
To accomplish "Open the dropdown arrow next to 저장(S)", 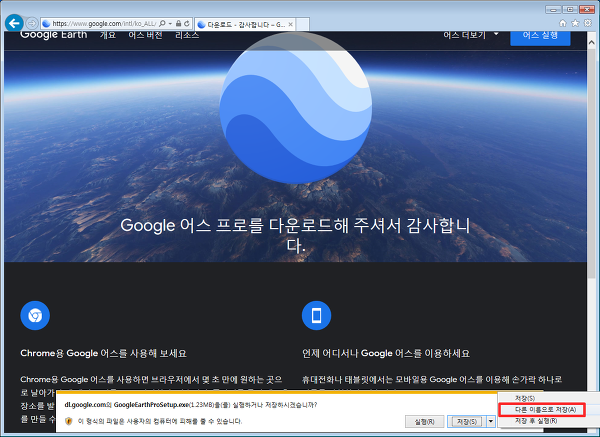I will pyautogui.click(x=491, y=422).
